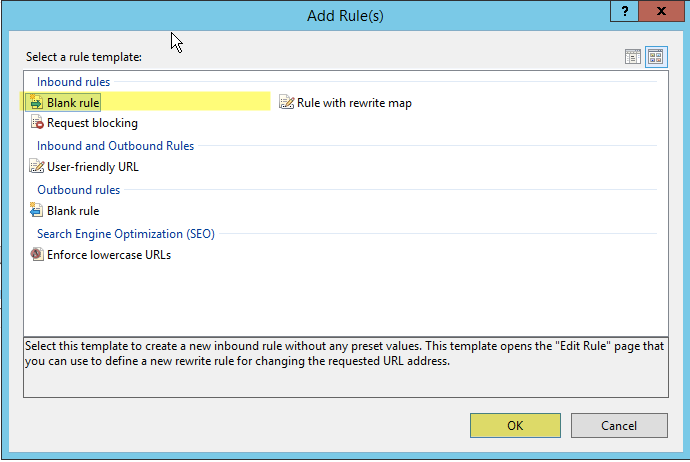Image resolution: width=690 pixels, height=462 pixels.
Task: Confirm selection with the OK button
Action: coord(515,425)
